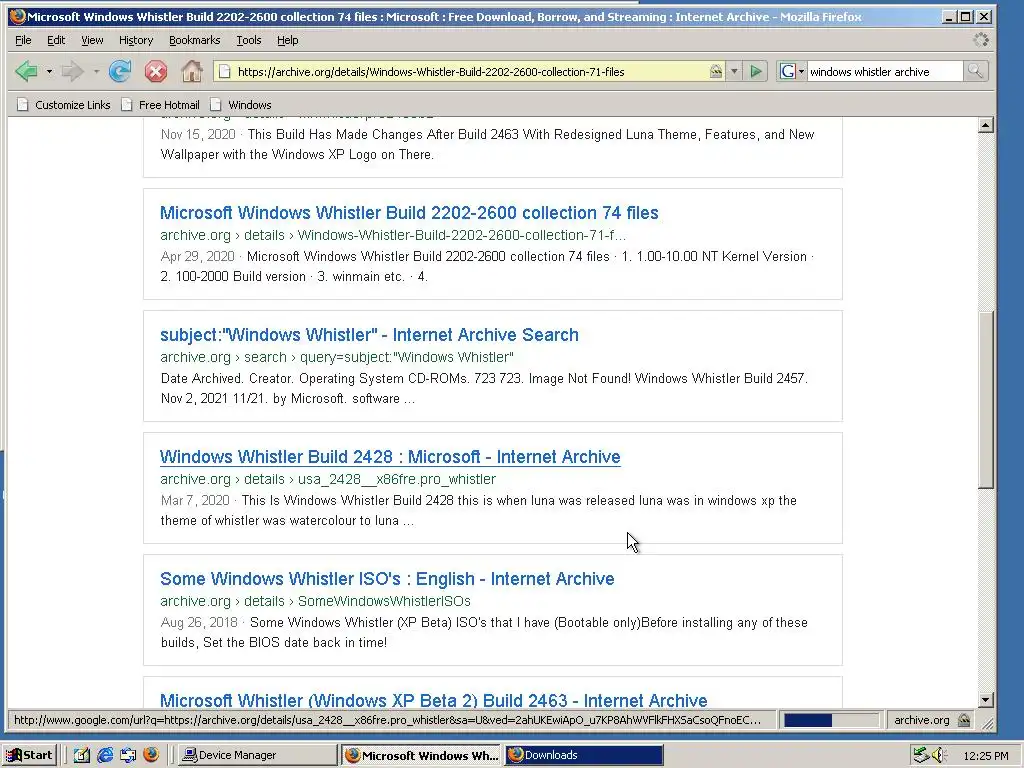The width and height of the screenshot is (1024, 768).
Task: Switch to the Downloads taskbar window
Action: tap(584, 756)
